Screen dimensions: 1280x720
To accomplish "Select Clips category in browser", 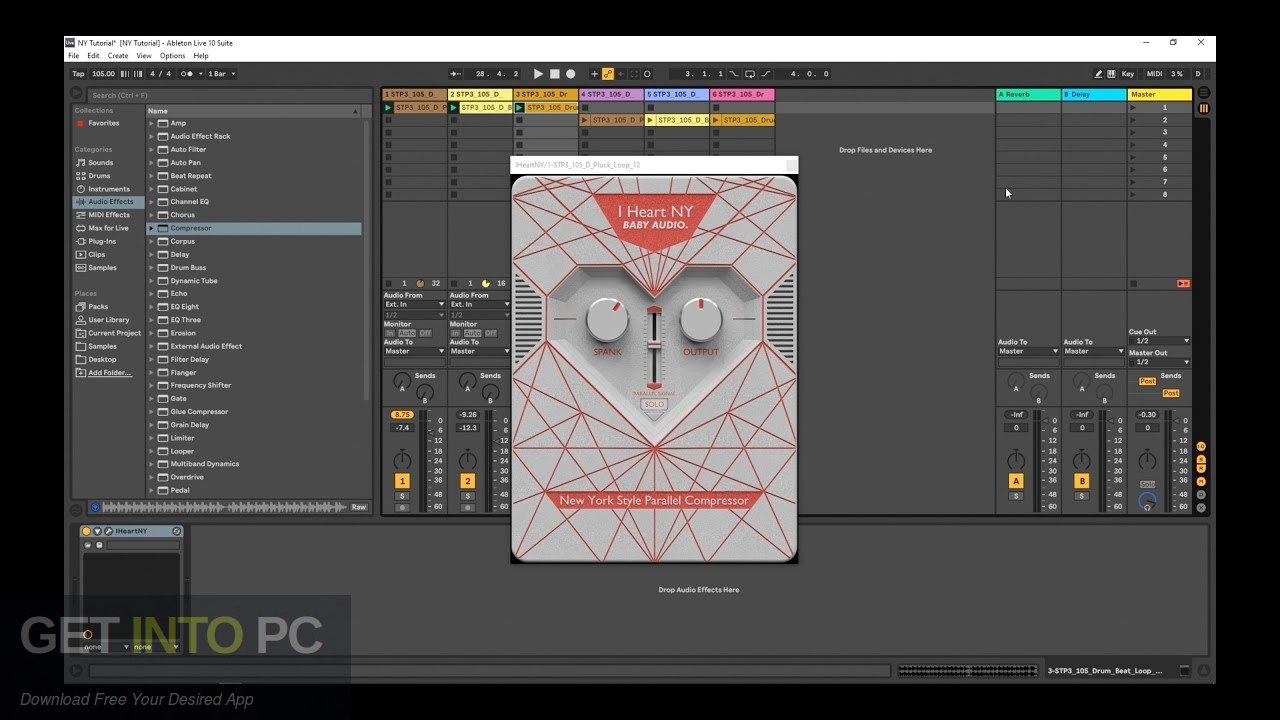I will (96, 254).
